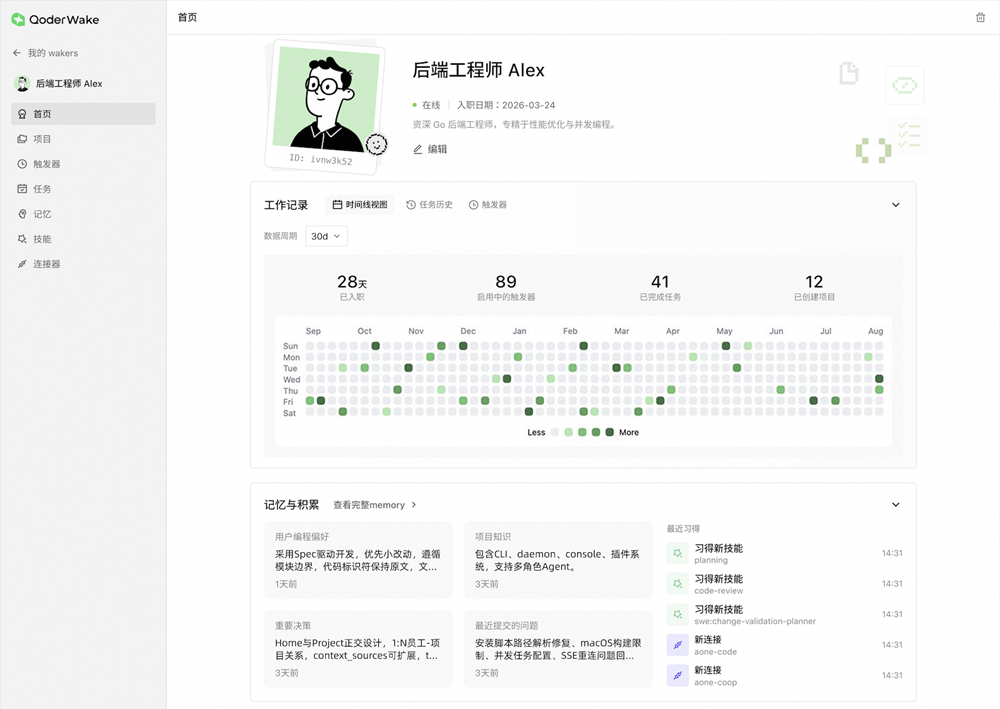This screenshot has height=709, width=1000.
Task: Select the 触发器 clock icon in sidebar
Action: point(22,164)
